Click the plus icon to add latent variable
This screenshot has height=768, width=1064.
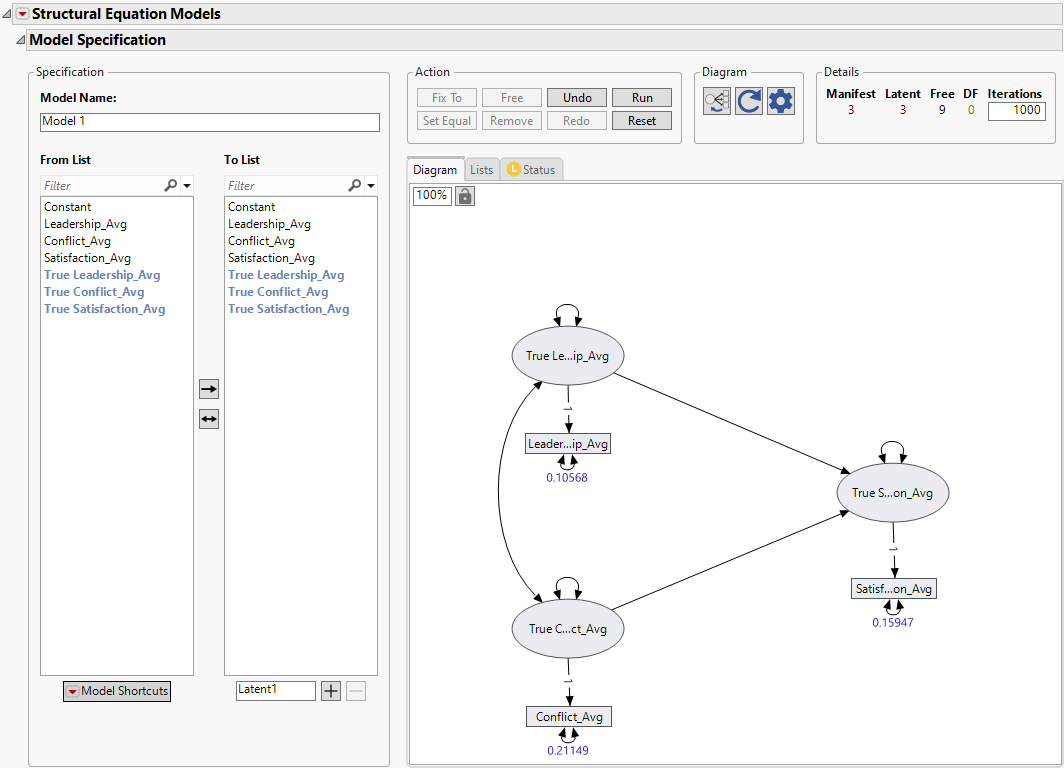click(331, 691)
